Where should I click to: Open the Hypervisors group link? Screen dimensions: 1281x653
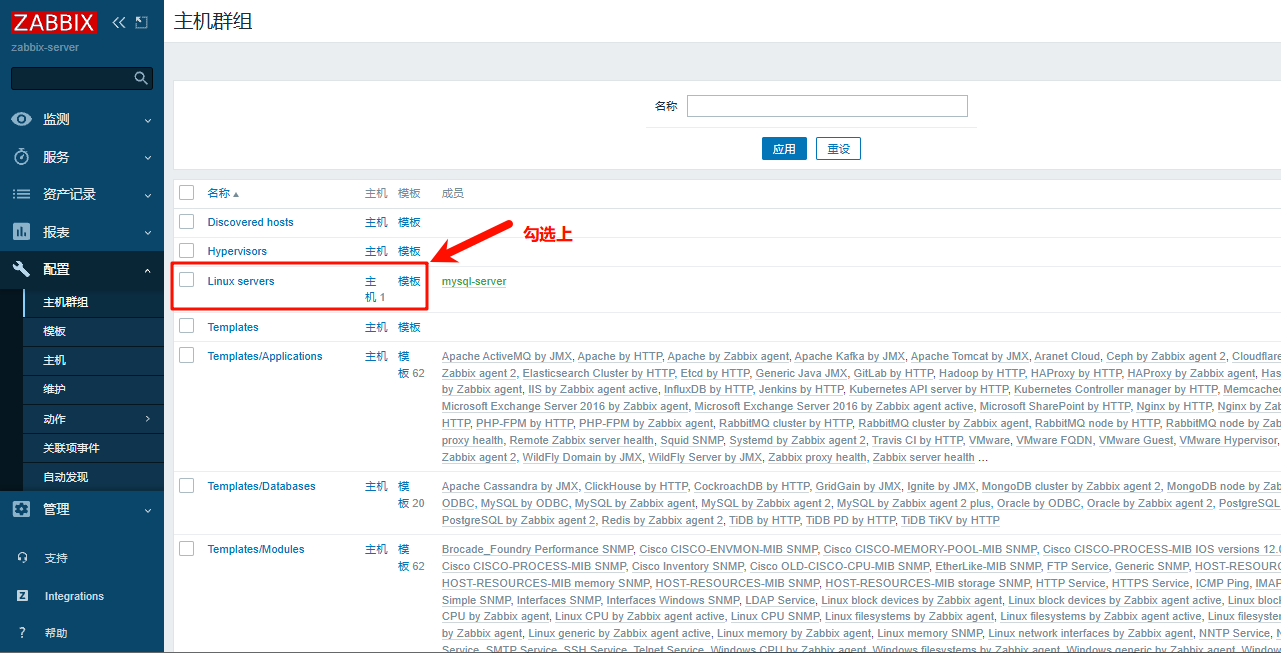[x=237, y=251]
